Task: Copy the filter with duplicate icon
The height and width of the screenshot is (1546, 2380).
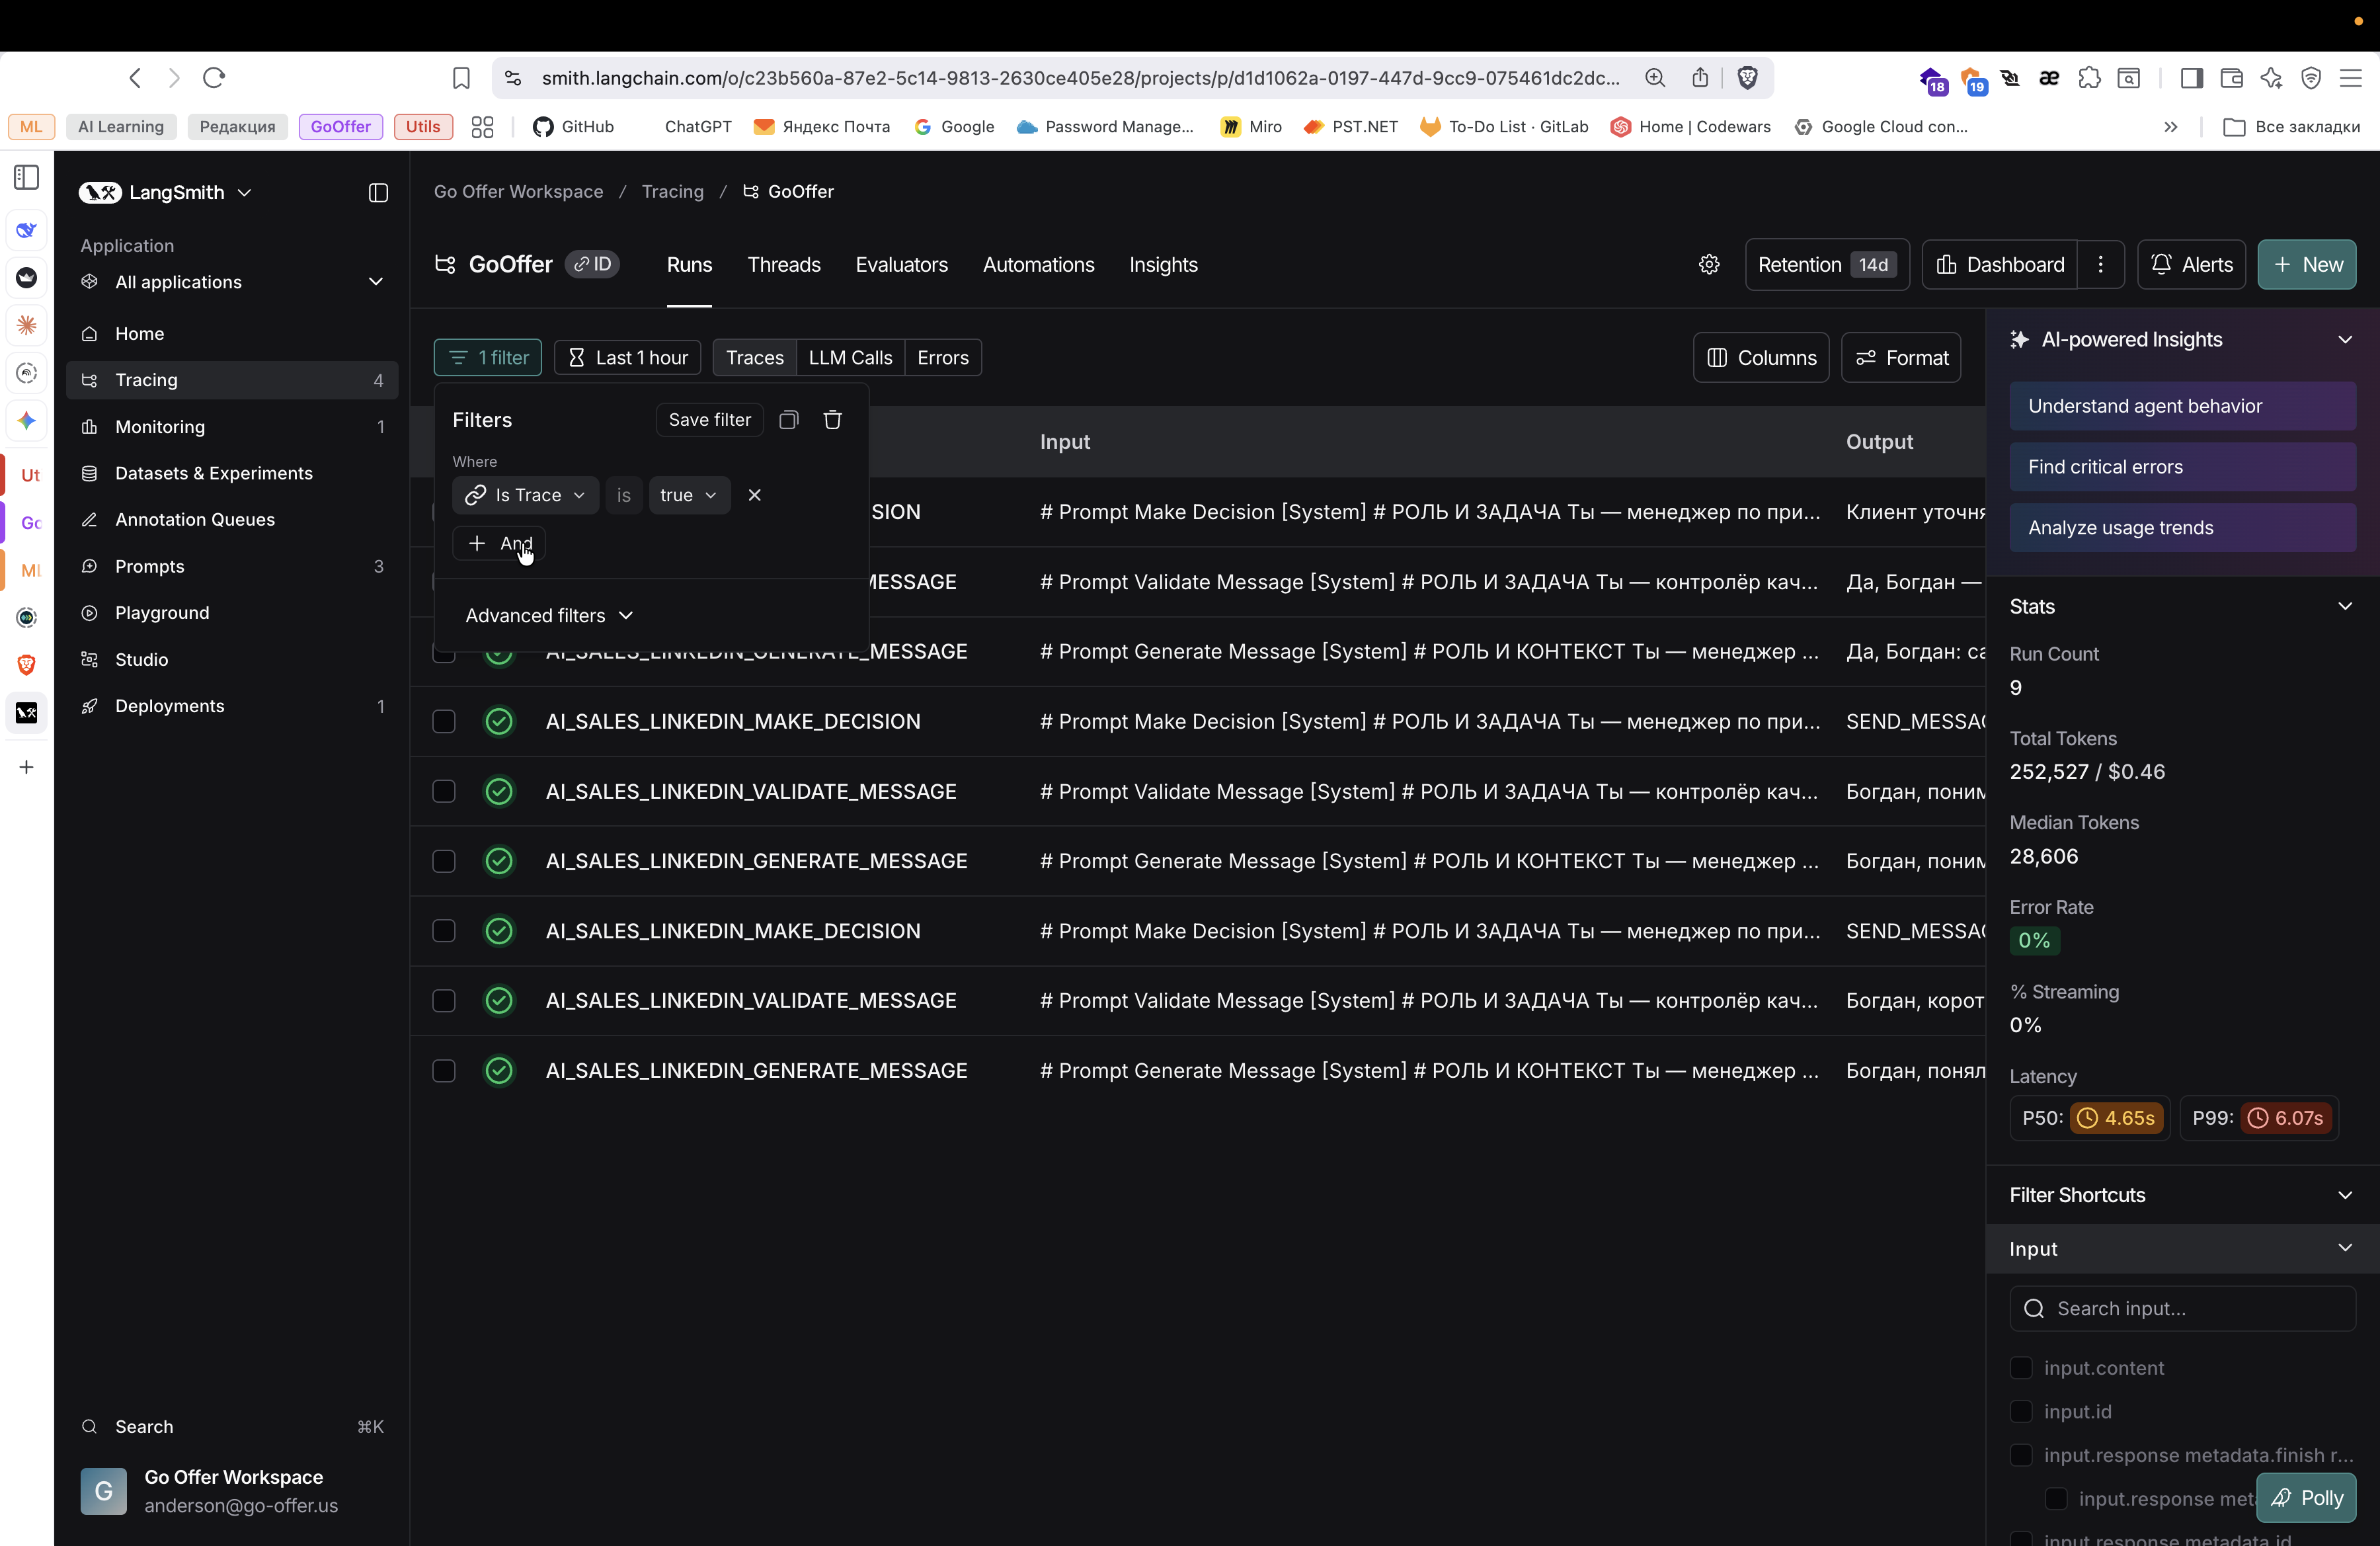Action: [789, 420]
